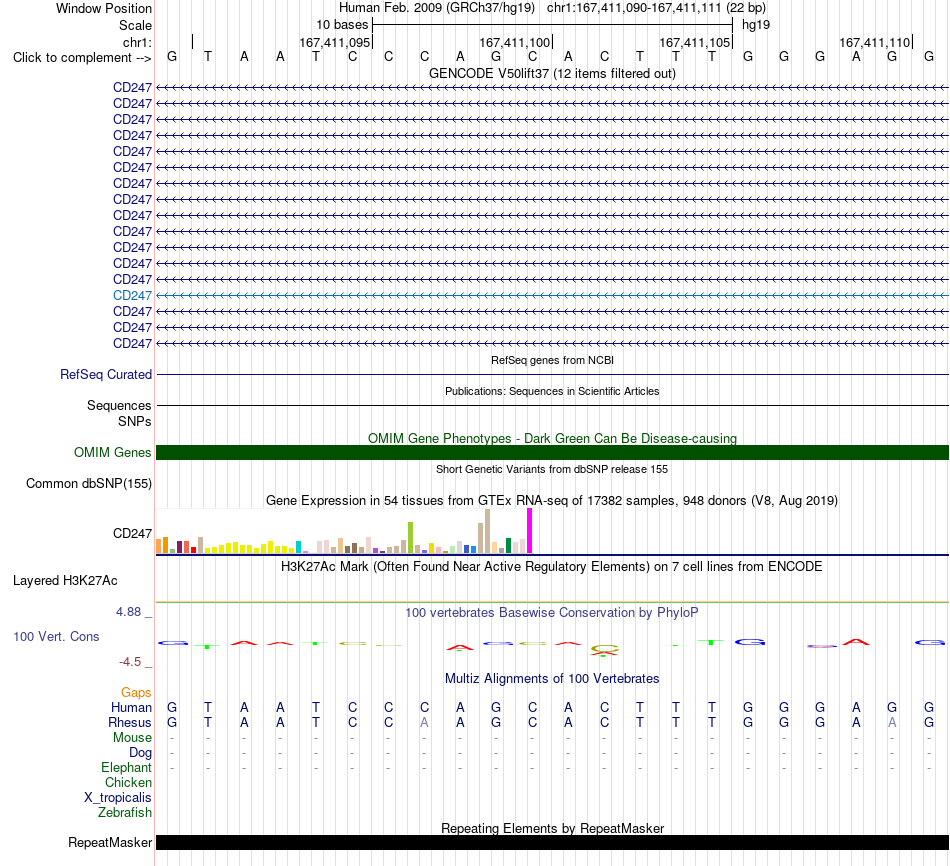The width and height of the screenshot is (950, 866).
Task: Click the chr1: ruler label
Action: tap(137, 42)
